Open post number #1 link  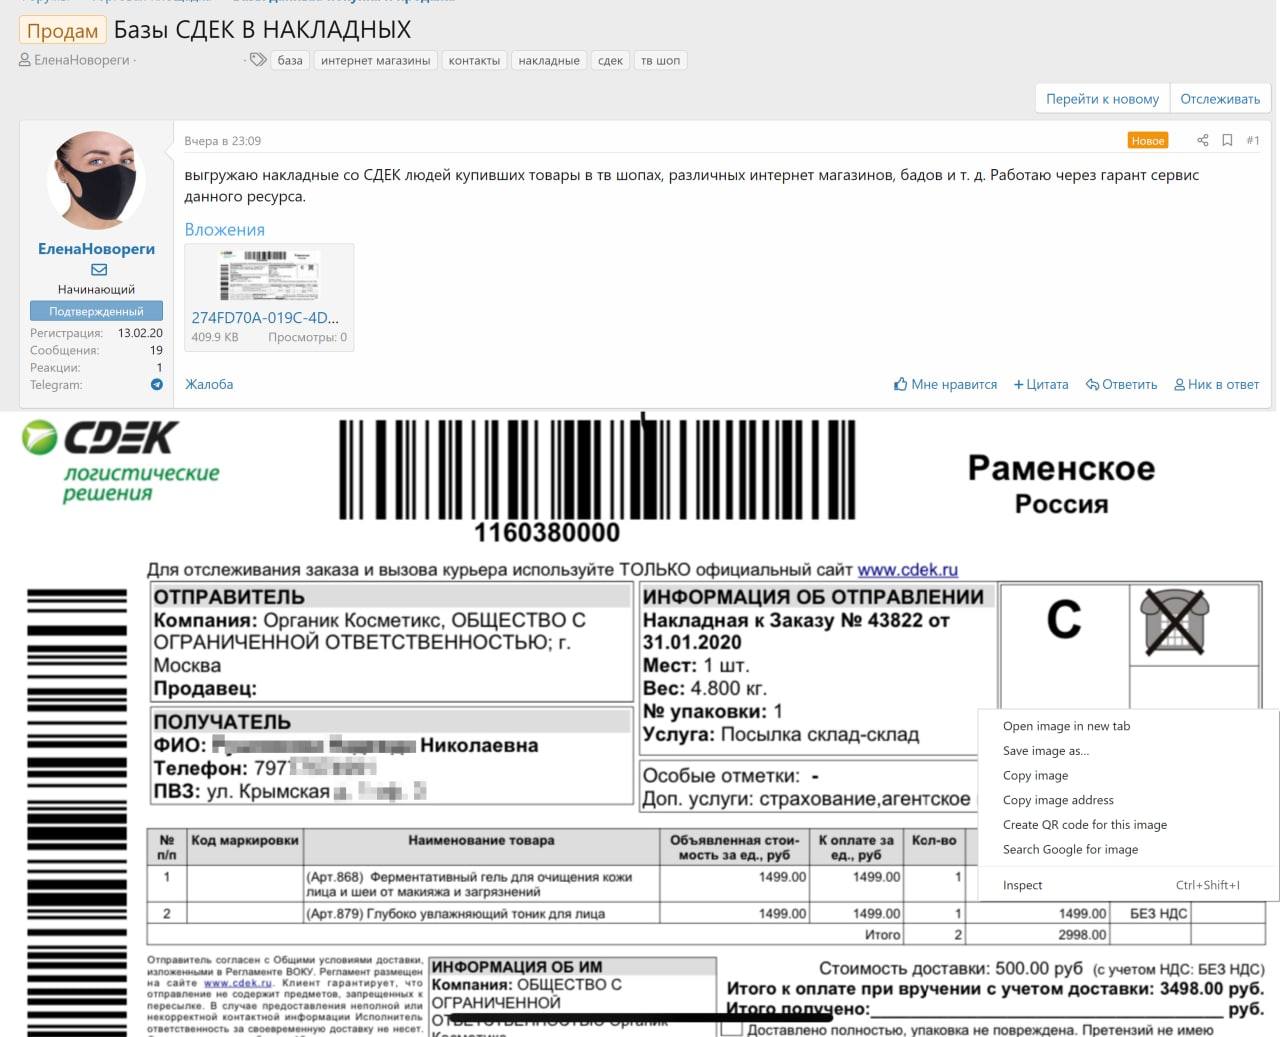pyautogui.click(x=1253, y=141)
